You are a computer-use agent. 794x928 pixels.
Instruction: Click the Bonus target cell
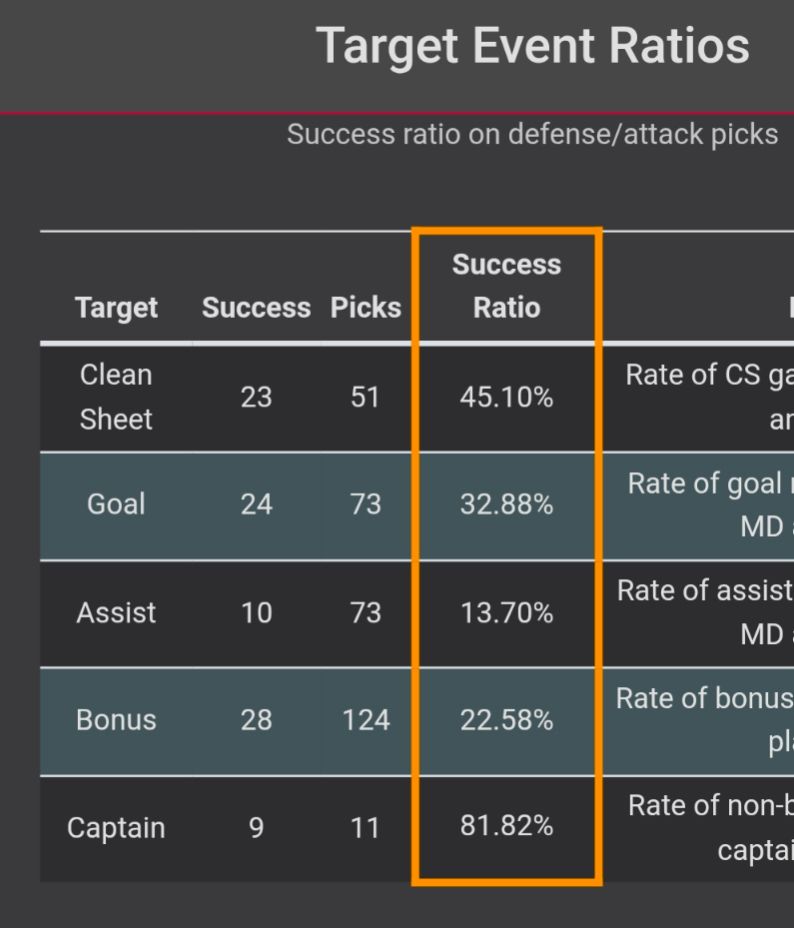116,720
